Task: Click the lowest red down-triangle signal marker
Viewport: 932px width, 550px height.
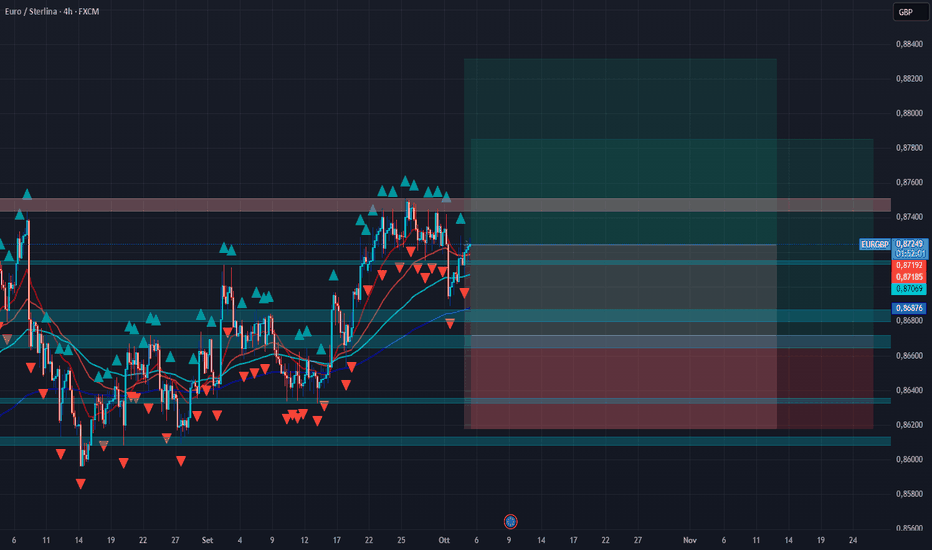Action: [x=81, y=484]
